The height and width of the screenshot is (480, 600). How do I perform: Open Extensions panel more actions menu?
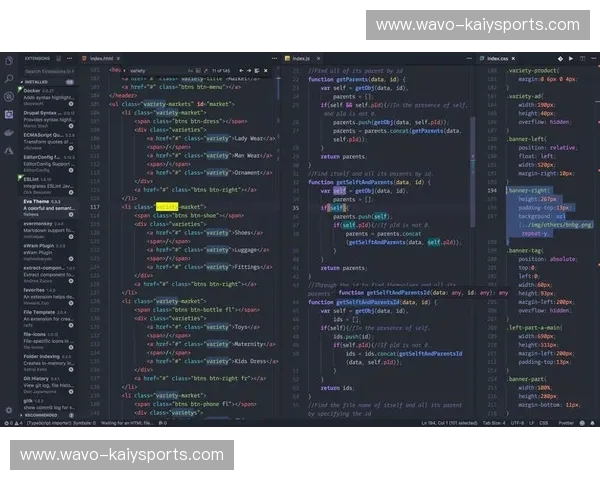pos(71,59)
